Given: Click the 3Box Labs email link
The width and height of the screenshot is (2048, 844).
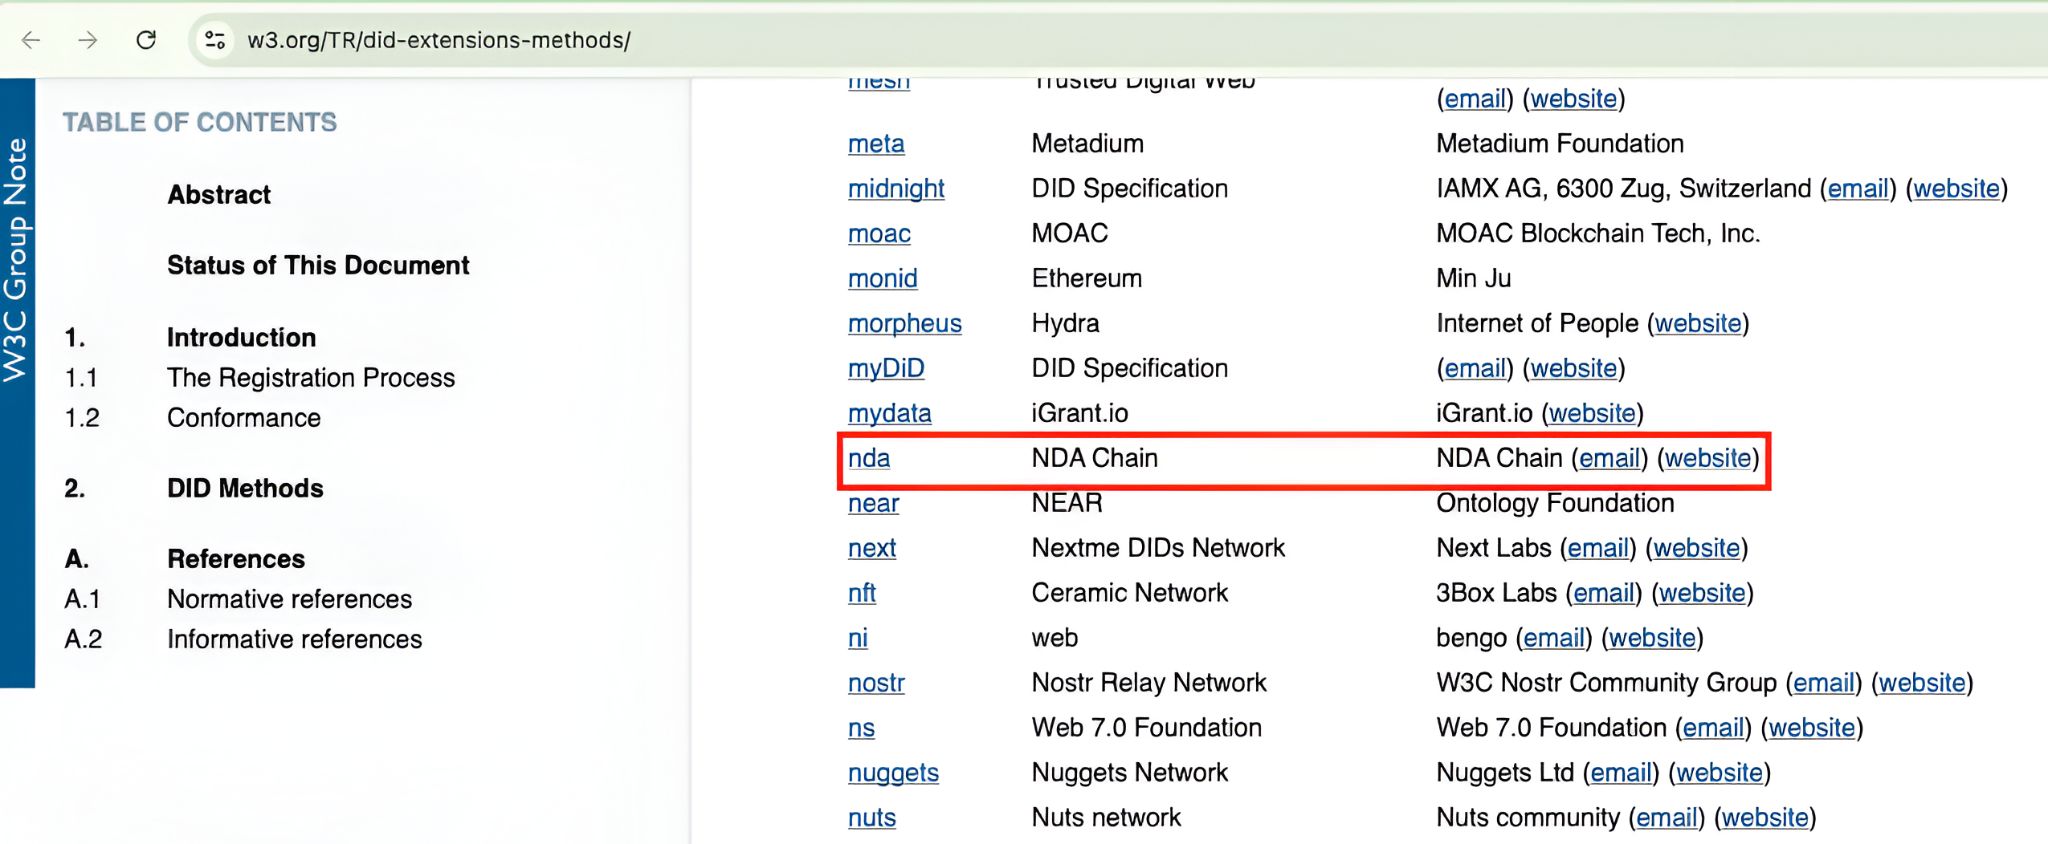Looking at the screenshot, I should 1604,593.
